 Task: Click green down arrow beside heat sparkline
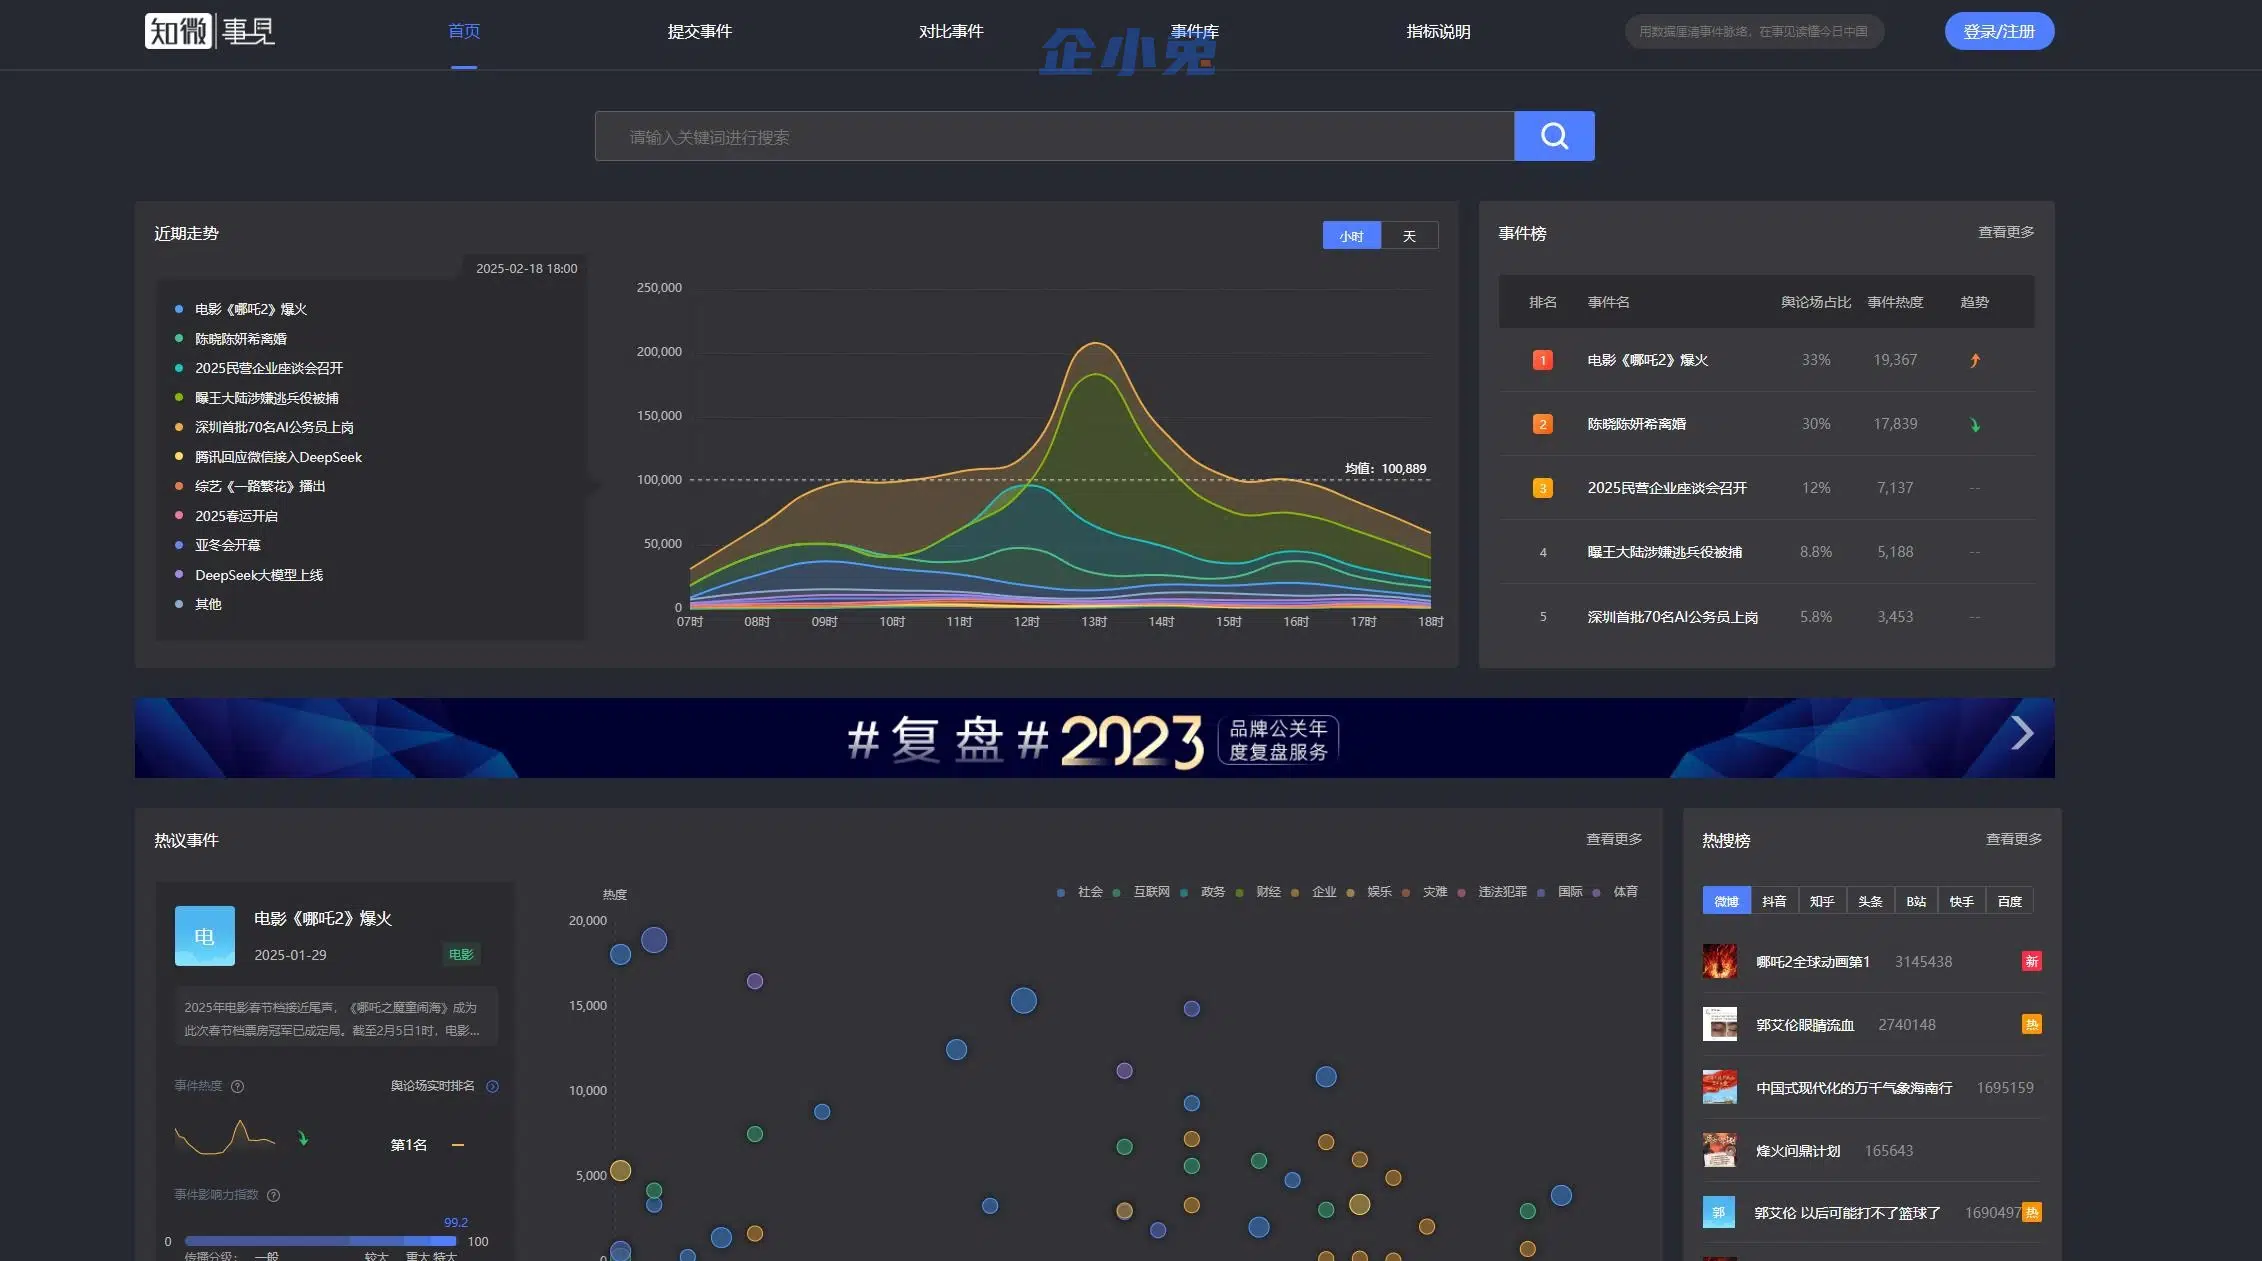[x=303, y=1138]
